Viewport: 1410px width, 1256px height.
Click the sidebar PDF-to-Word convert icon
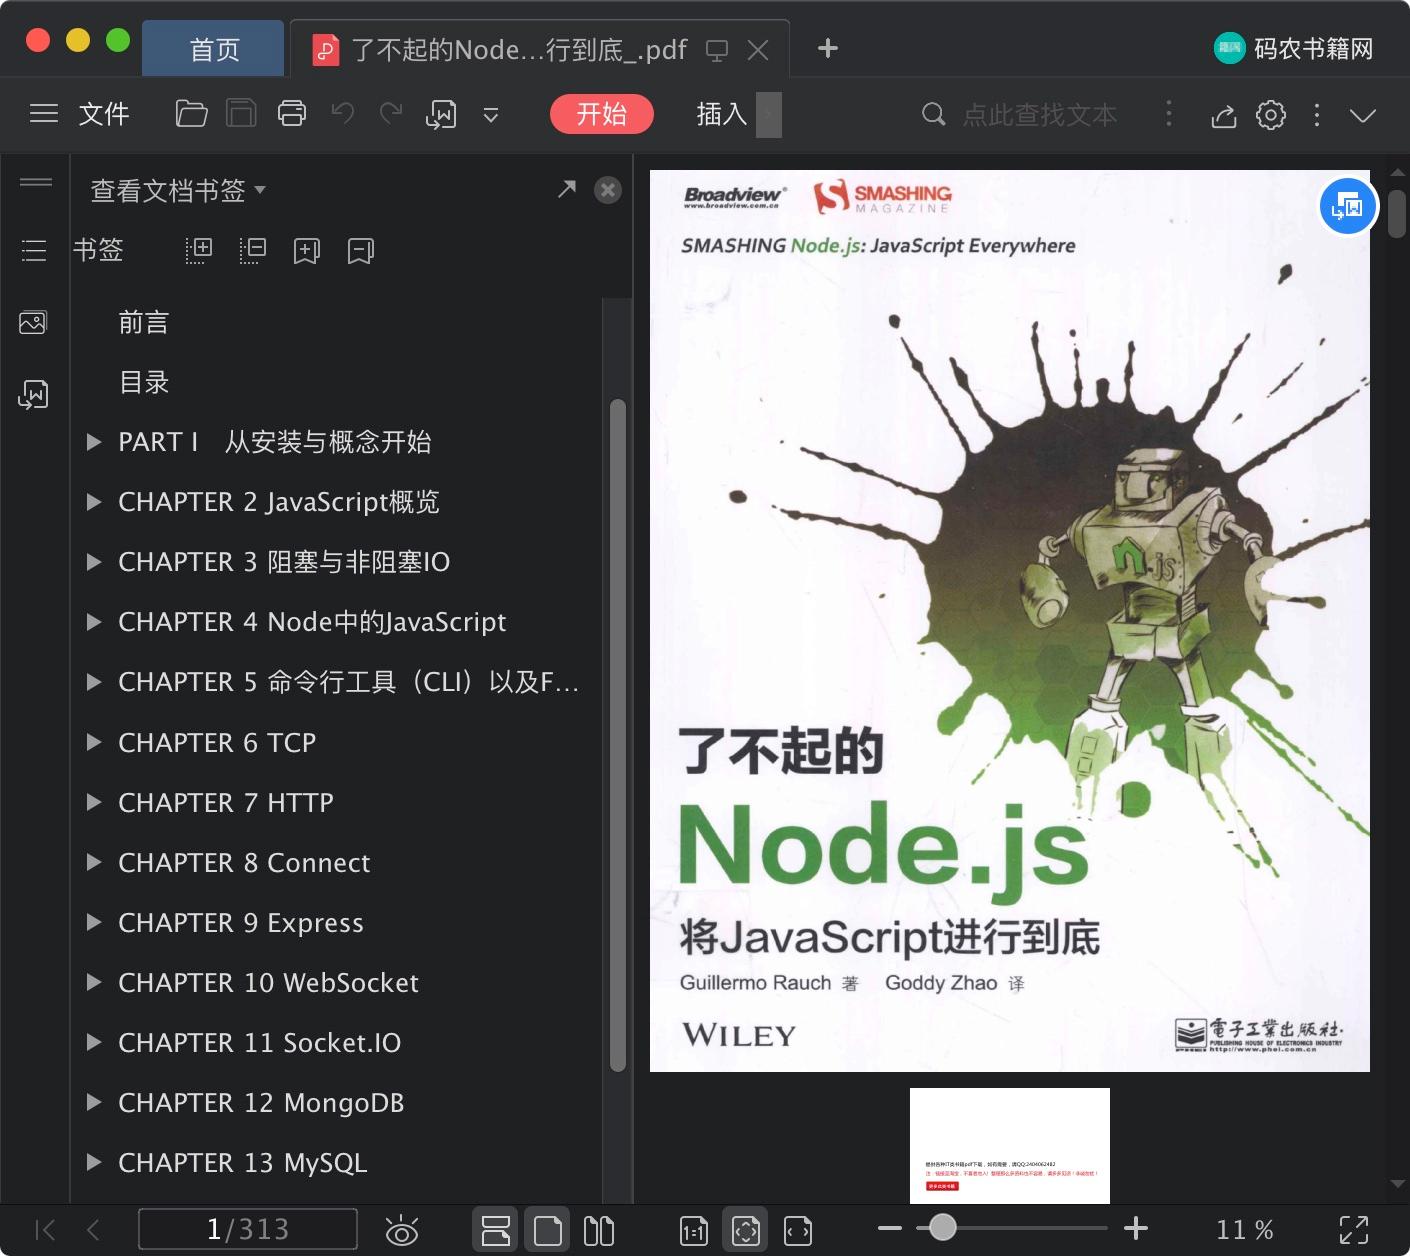point(33,395)
